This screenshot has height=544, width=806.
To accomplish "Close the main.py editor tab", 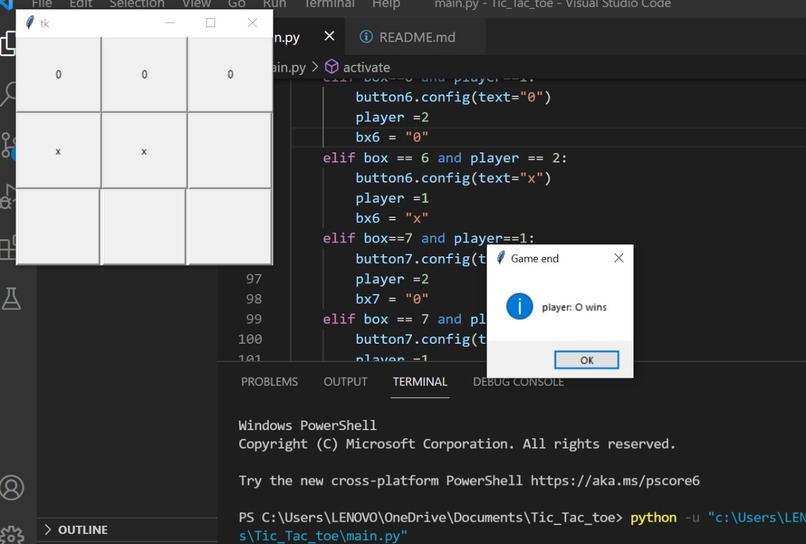I will click(x=329, y=36).
